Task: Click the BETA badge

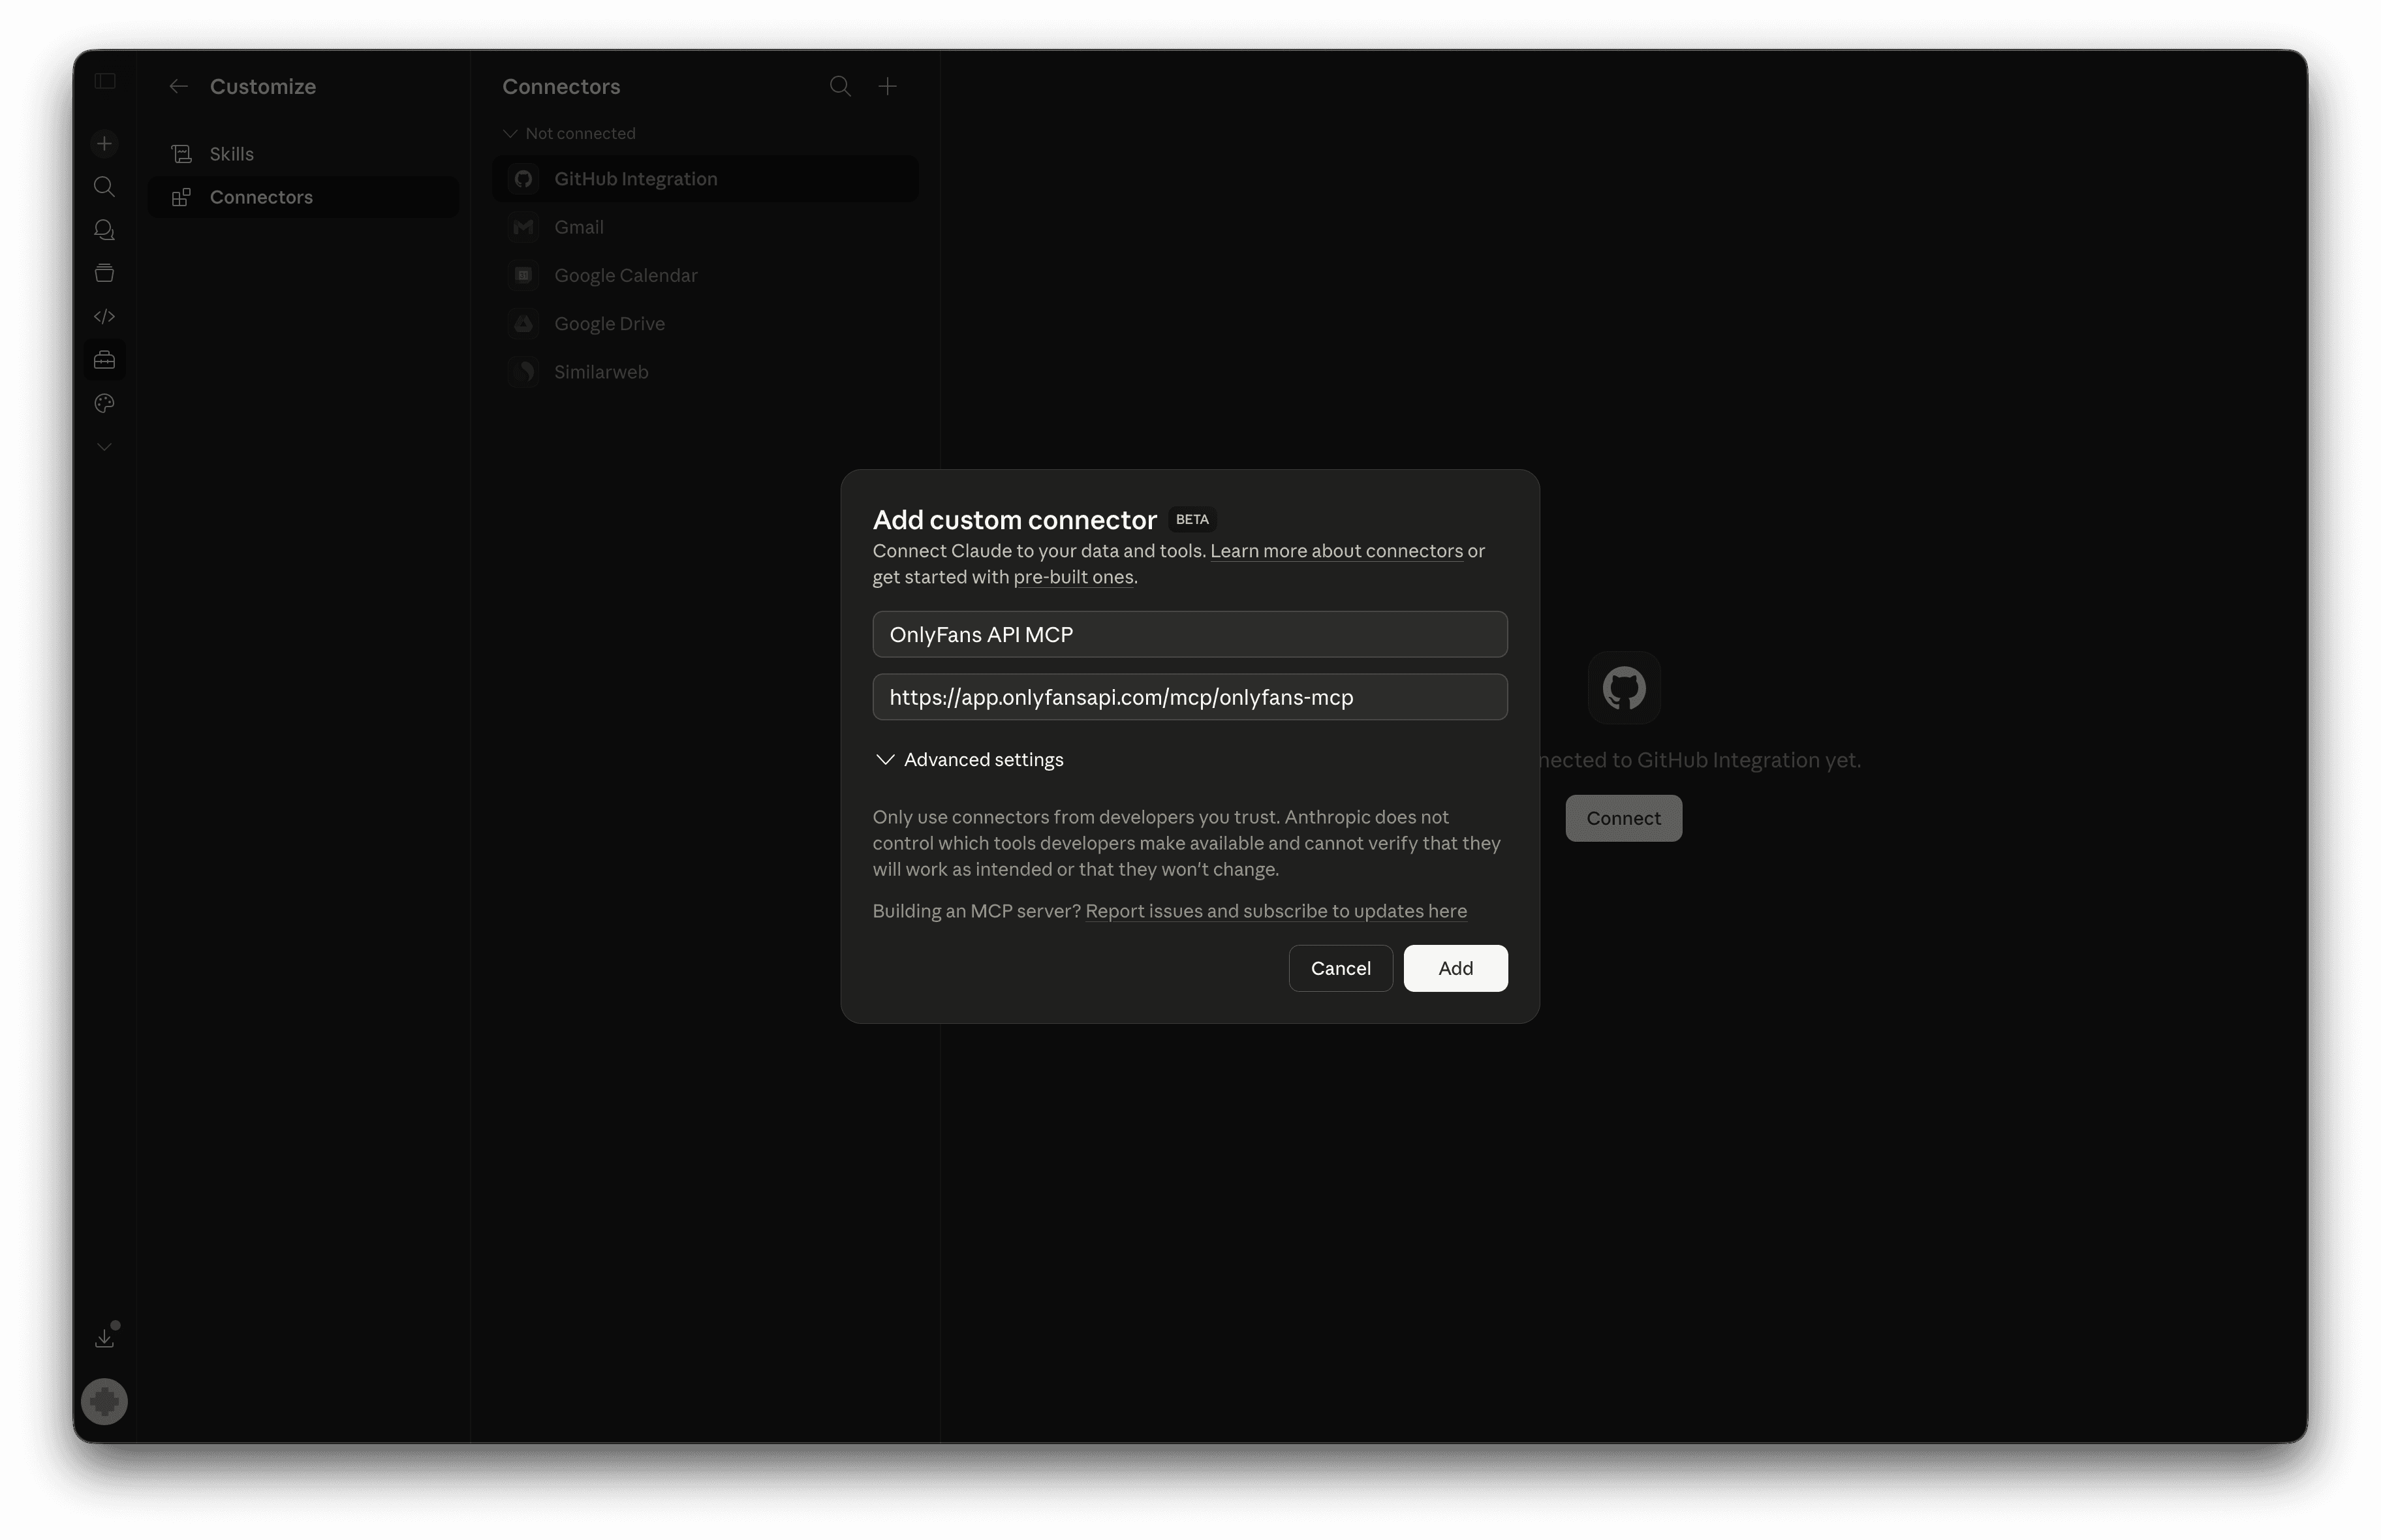Action: pos(1192,520)
